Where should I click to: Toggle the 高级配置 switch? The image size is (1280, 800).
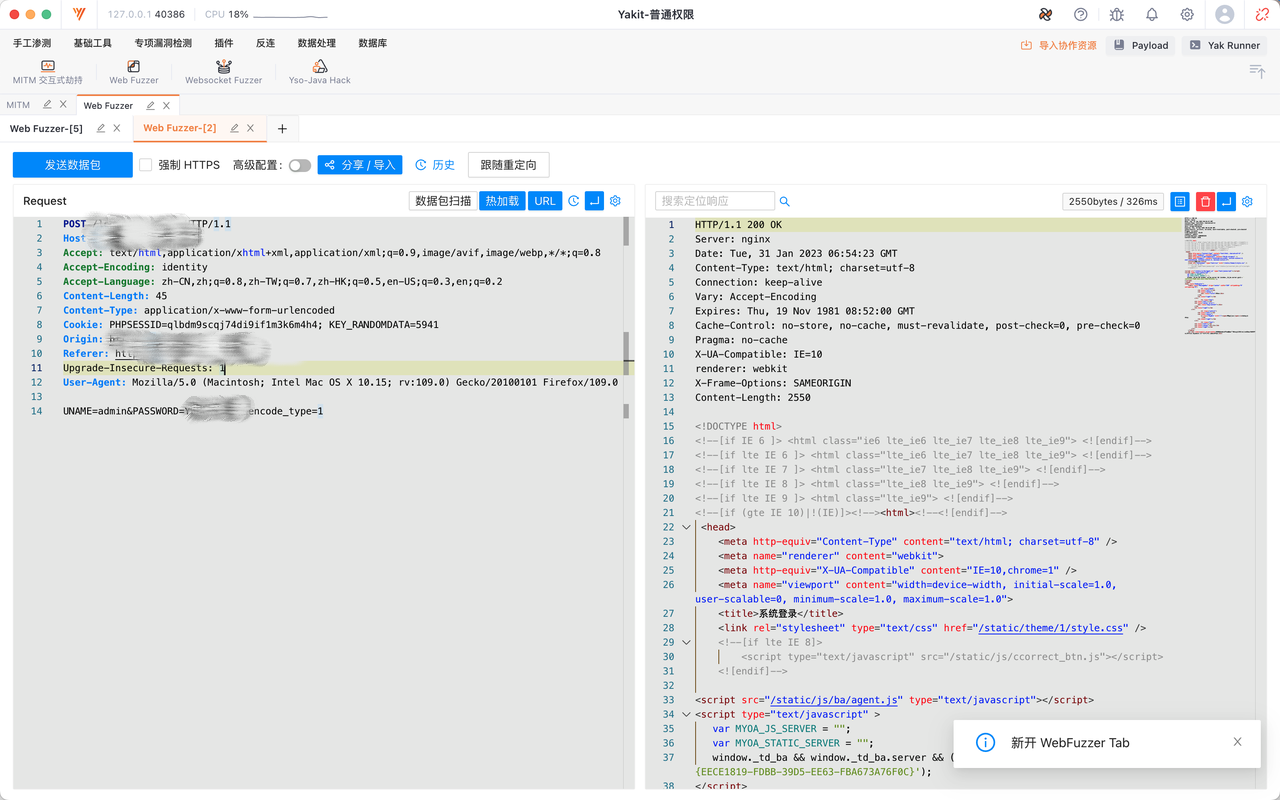[299, 165]
